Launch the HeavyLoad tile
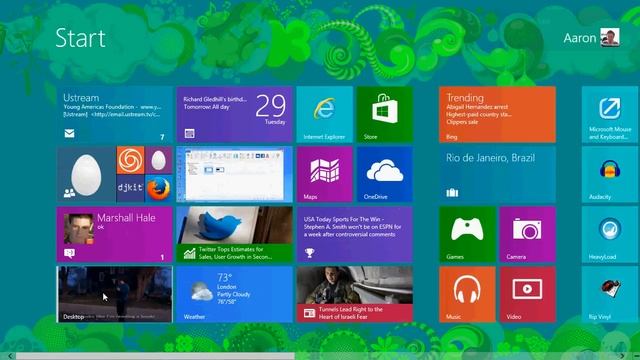This screenshot has height=360, width=640. coord(610,234)
